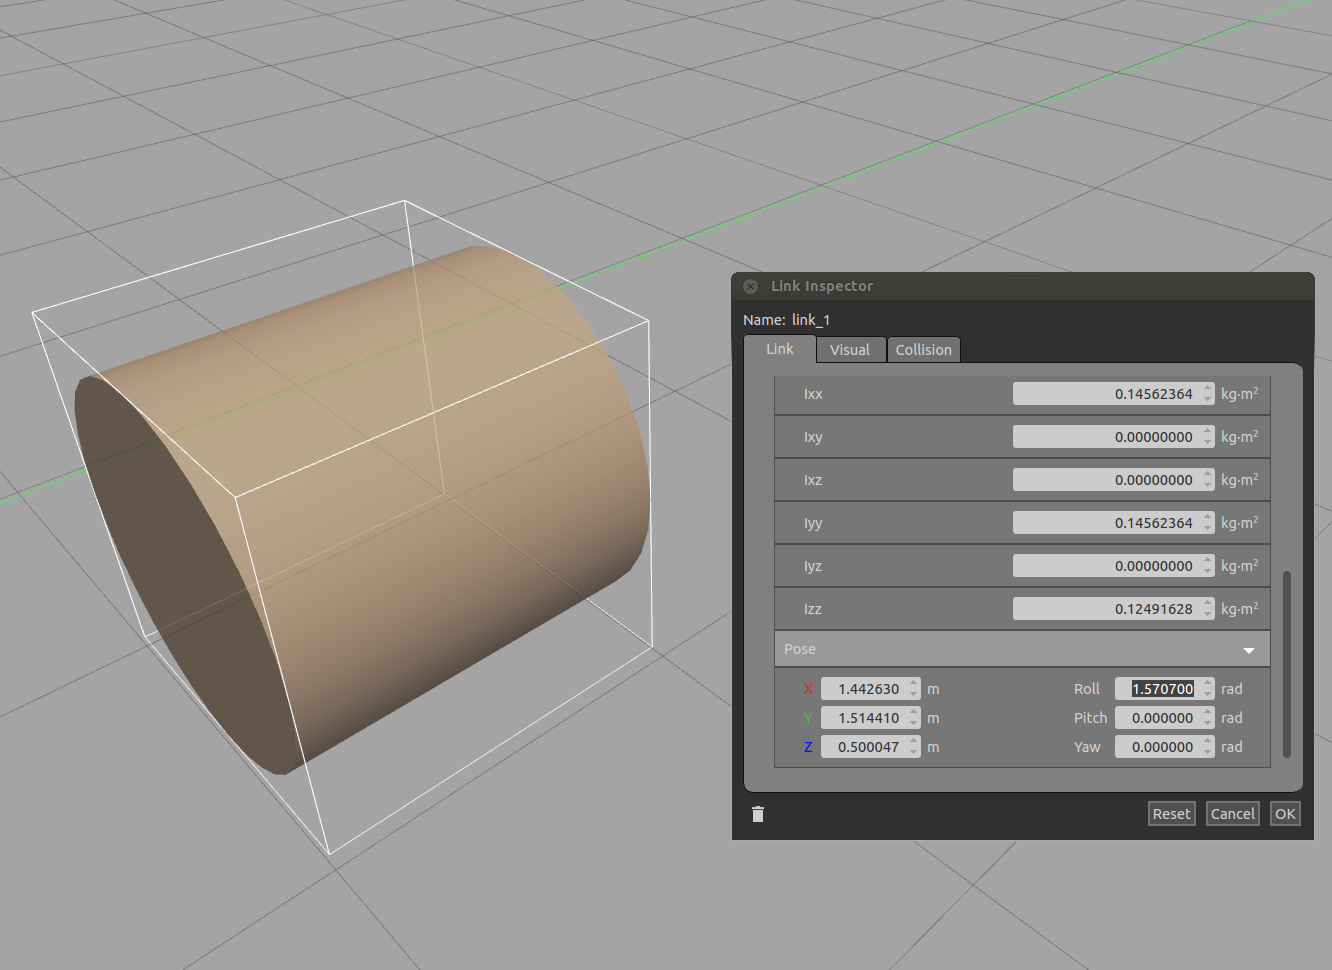Adjust the Yaw spinner arrows
Screen dimensions: 1332x970
point(1208,747)
